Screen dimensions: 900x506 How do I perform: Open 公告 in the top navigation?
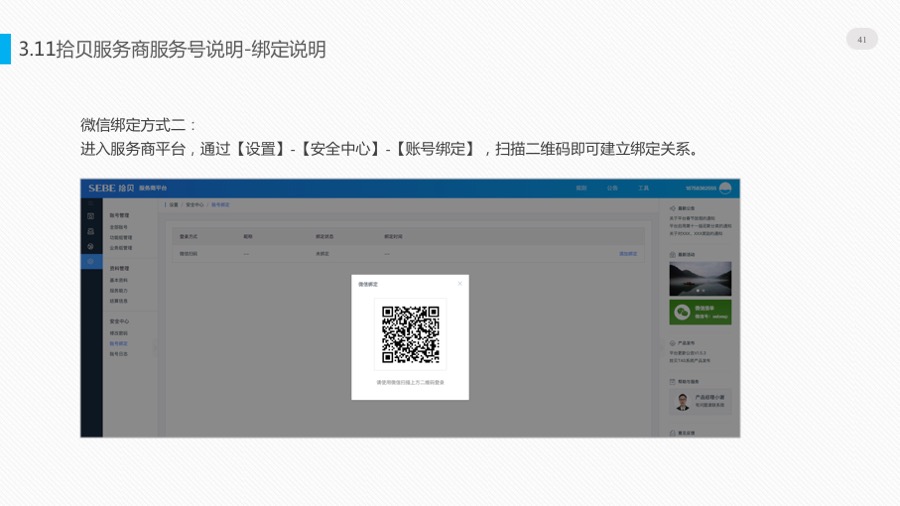click(612, 188)
